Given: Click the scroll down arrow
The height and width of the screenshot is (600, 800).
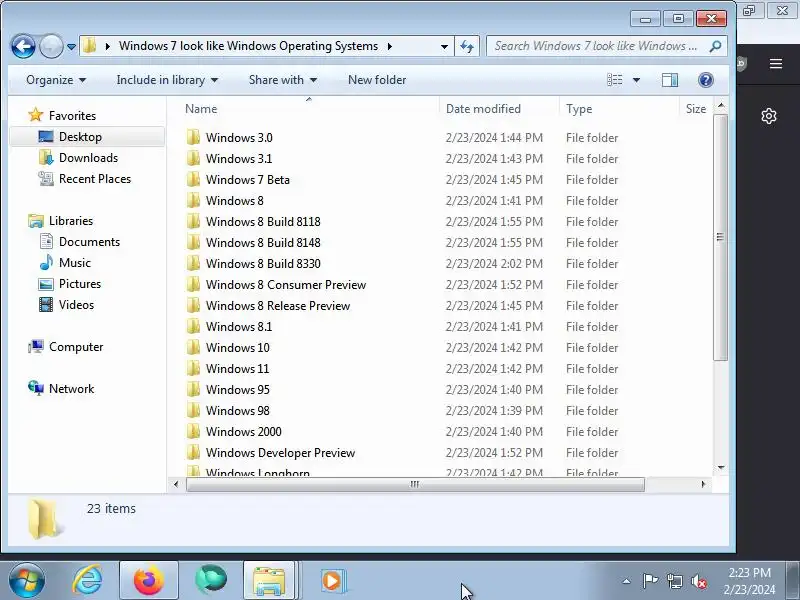Looking at the screenshot, I should tap(721, 467).
